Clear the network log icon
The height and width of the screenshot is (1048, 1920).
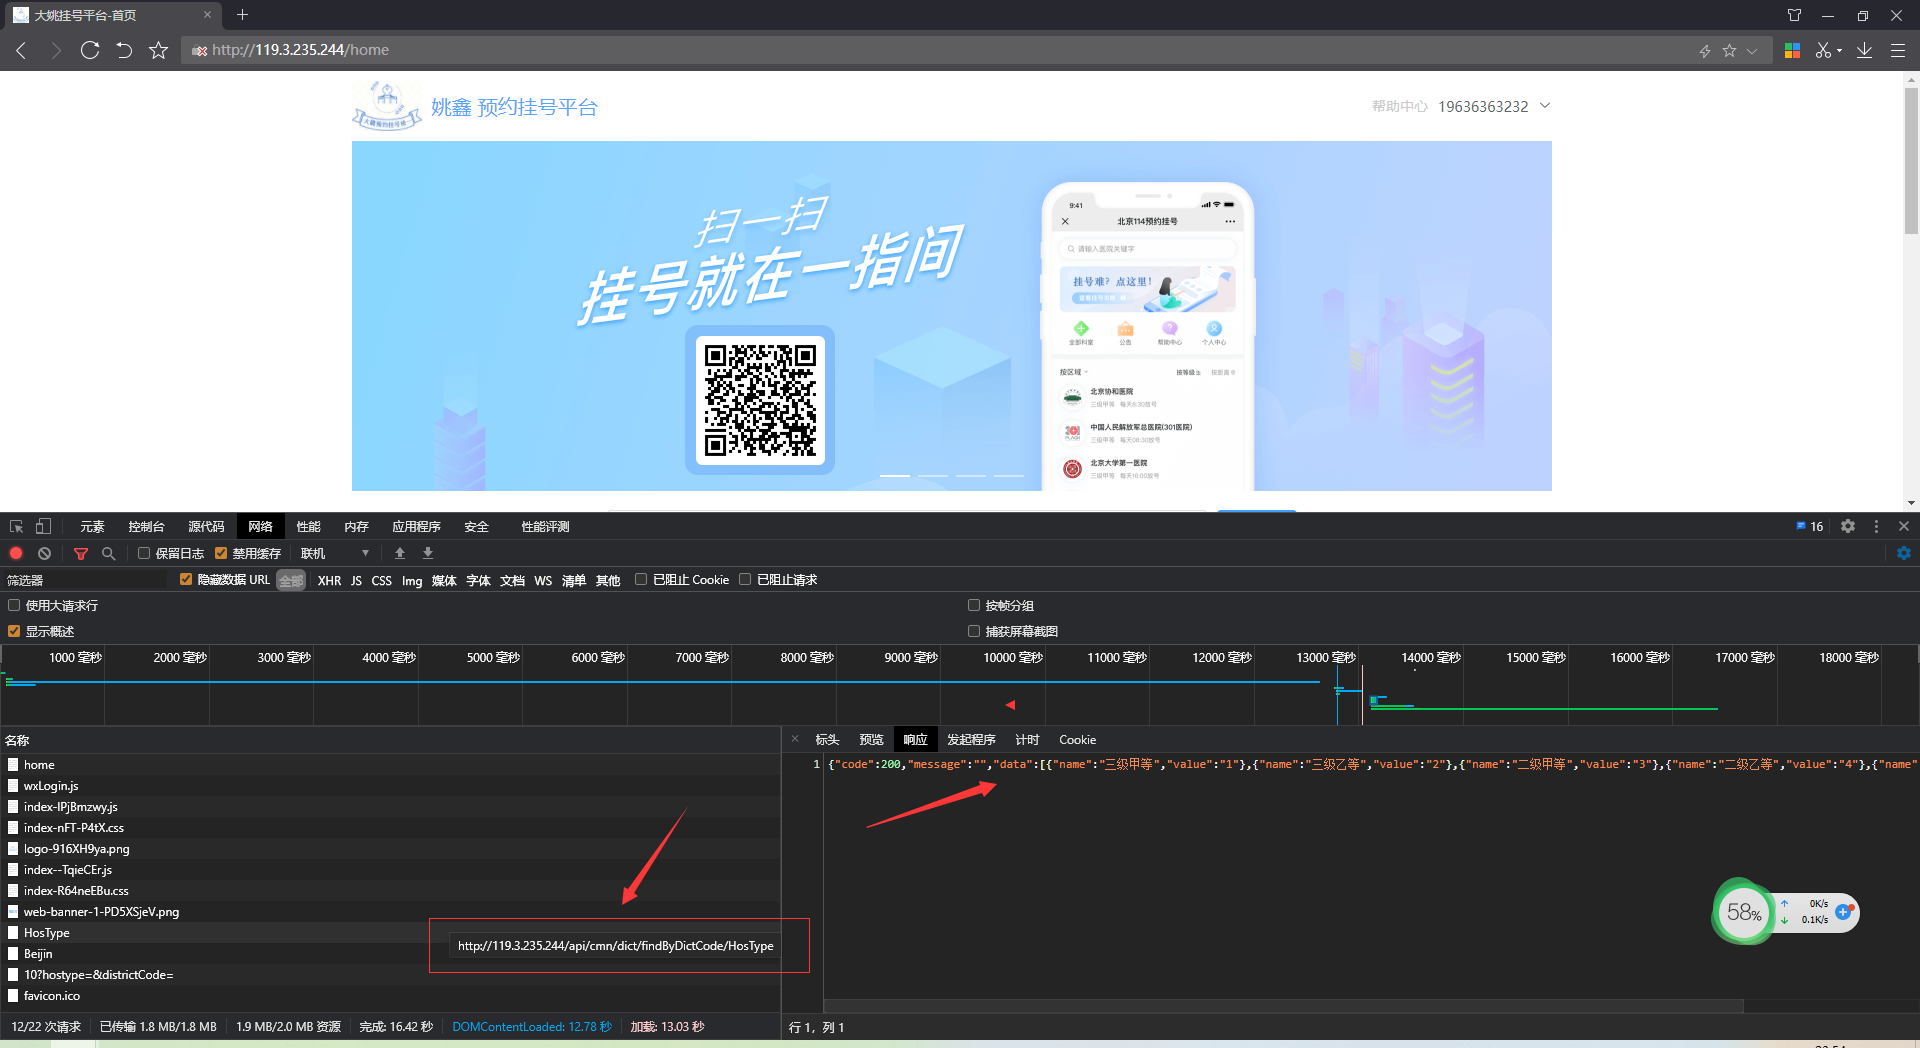tap(44, 553)
